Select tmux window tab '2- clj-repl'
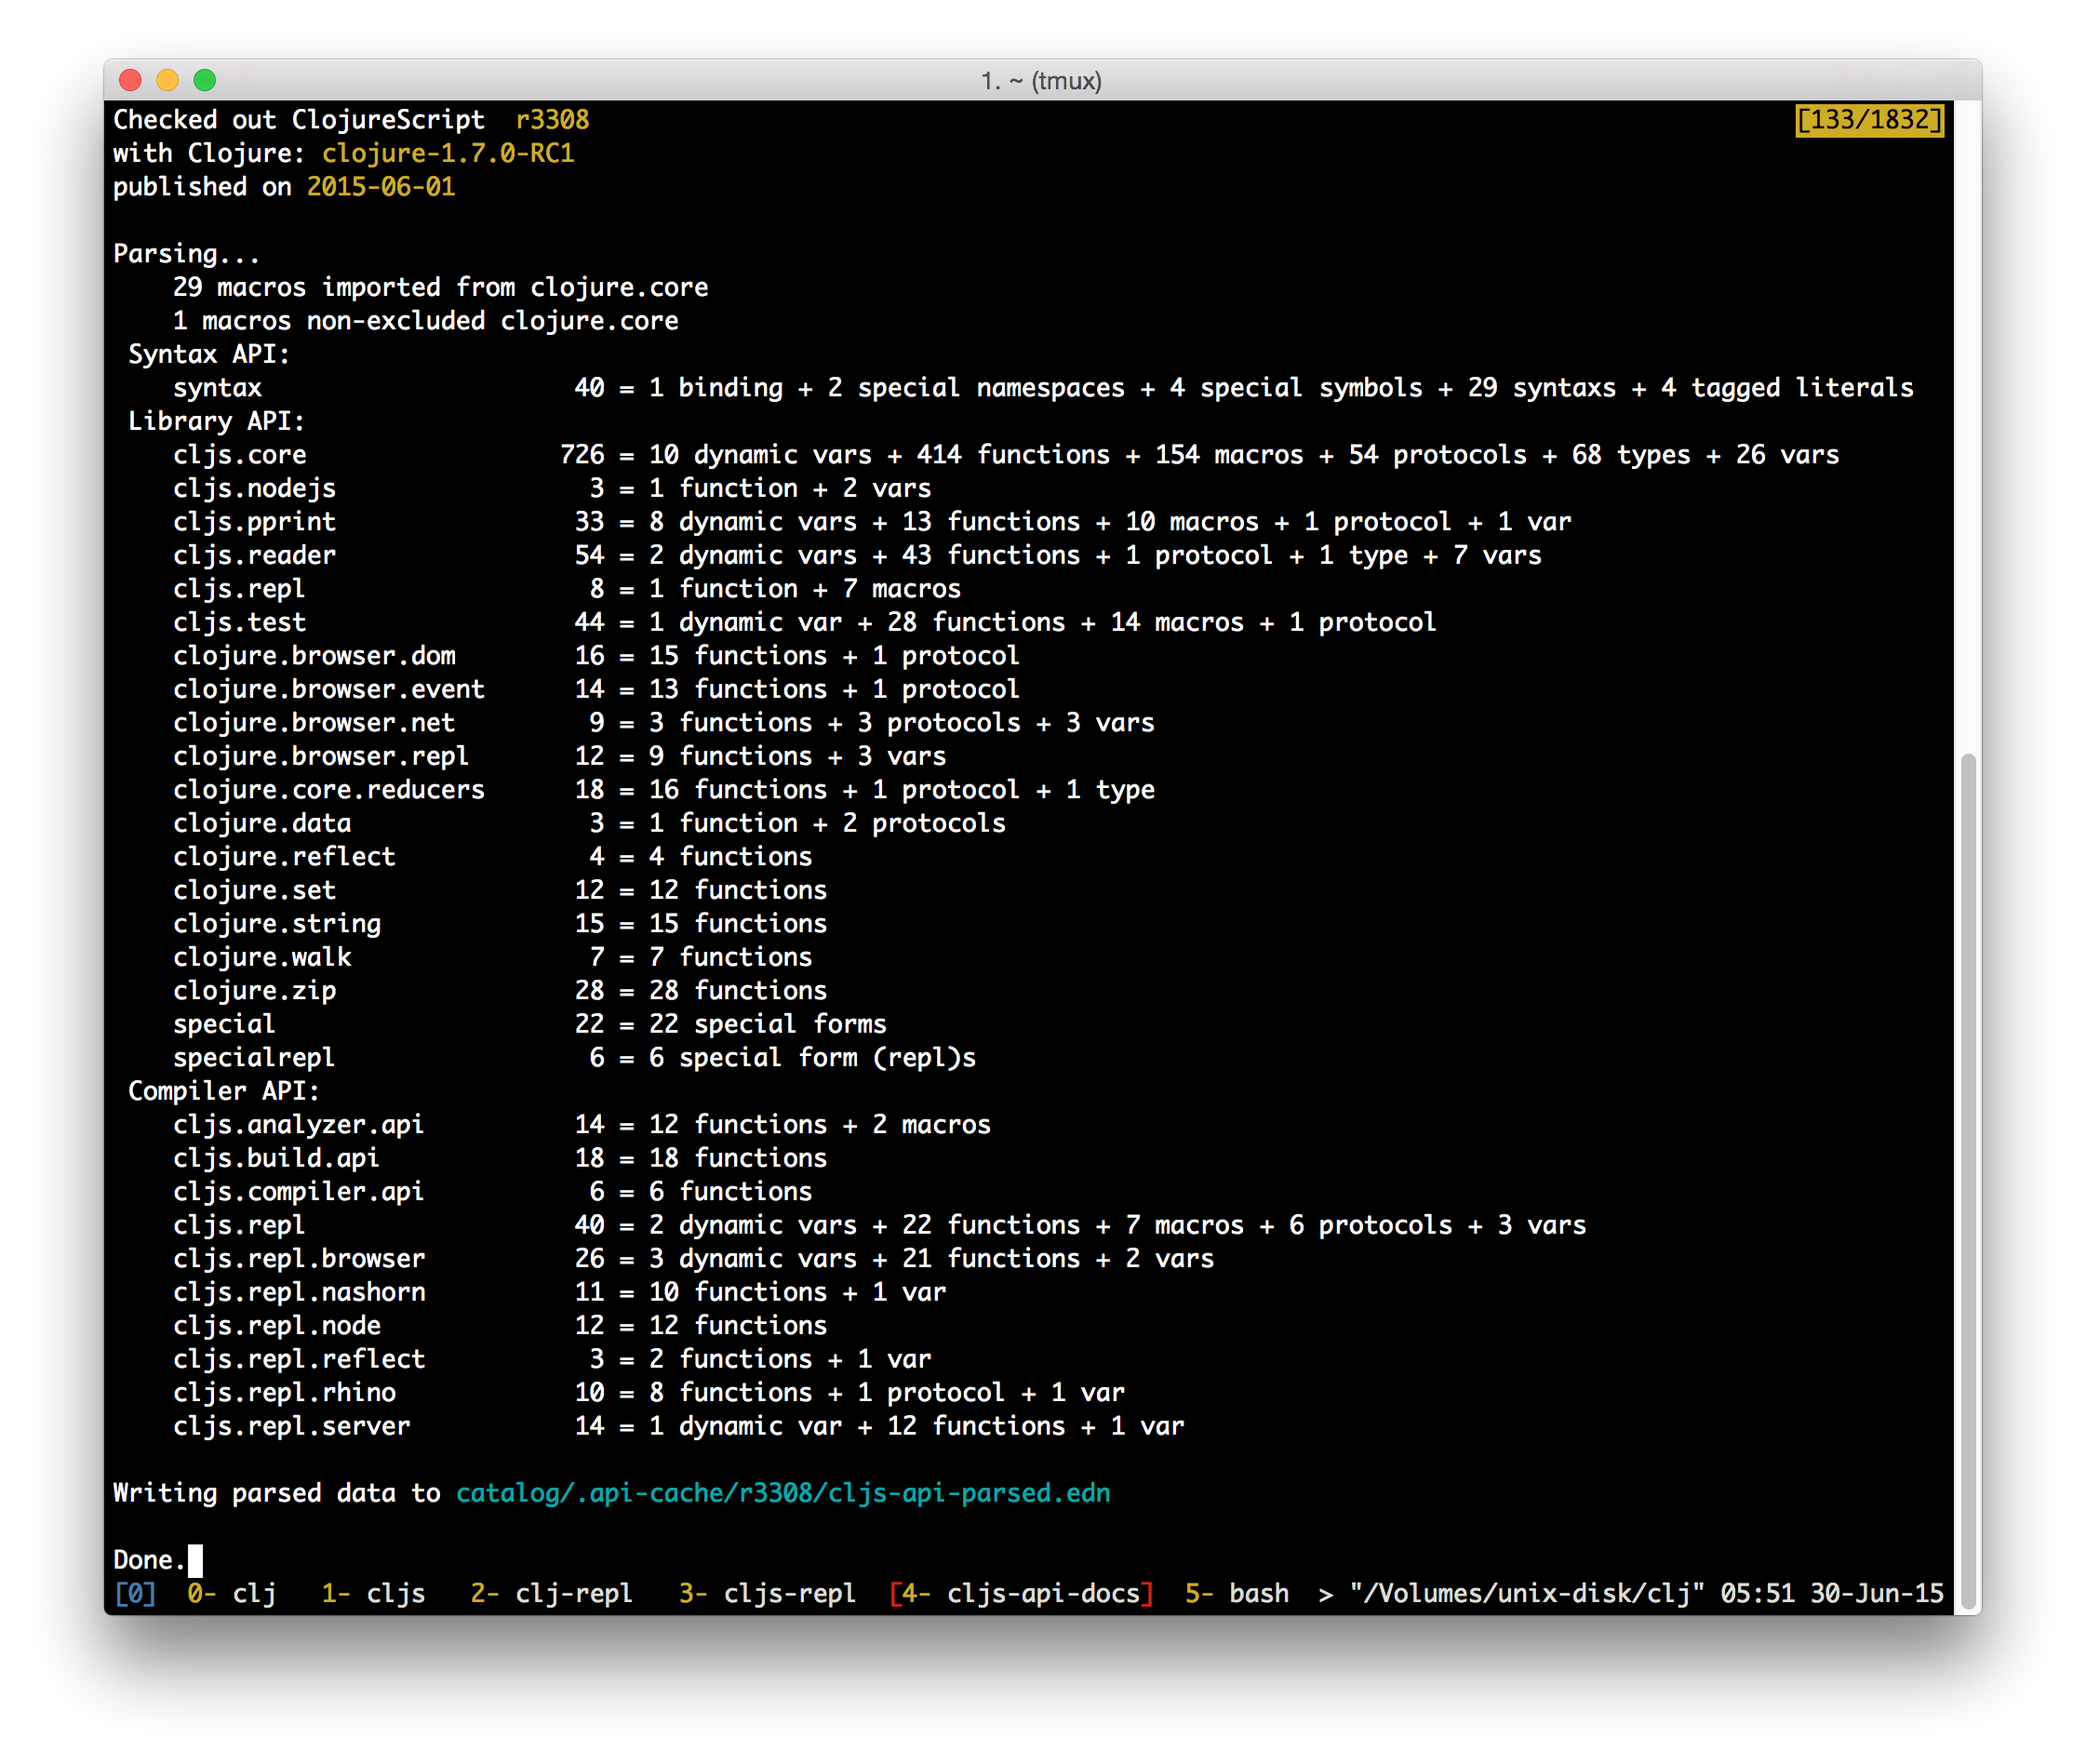 551,1593
